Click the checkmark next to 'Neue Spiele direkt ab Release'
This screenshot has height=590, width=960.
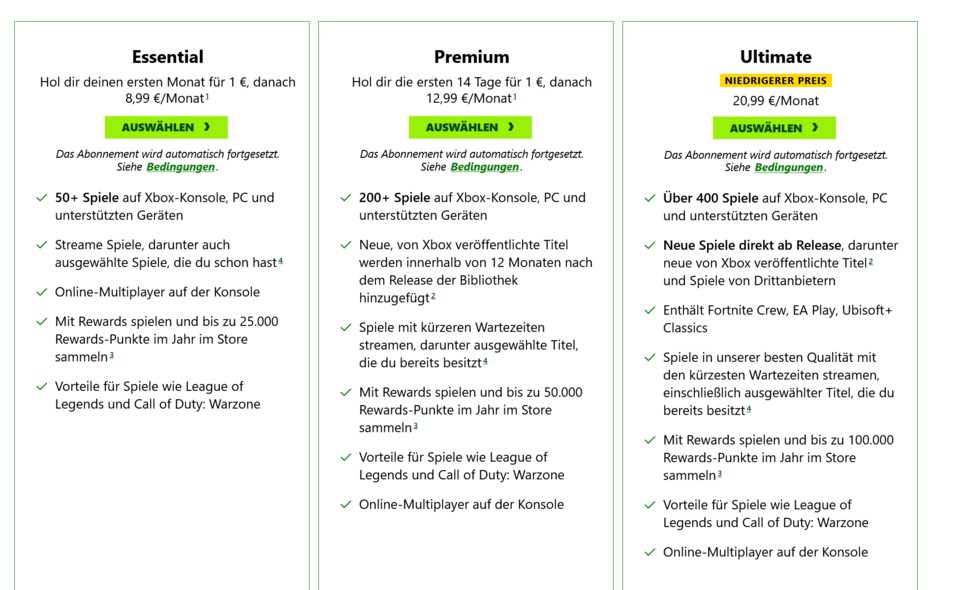tap(649, 246)
